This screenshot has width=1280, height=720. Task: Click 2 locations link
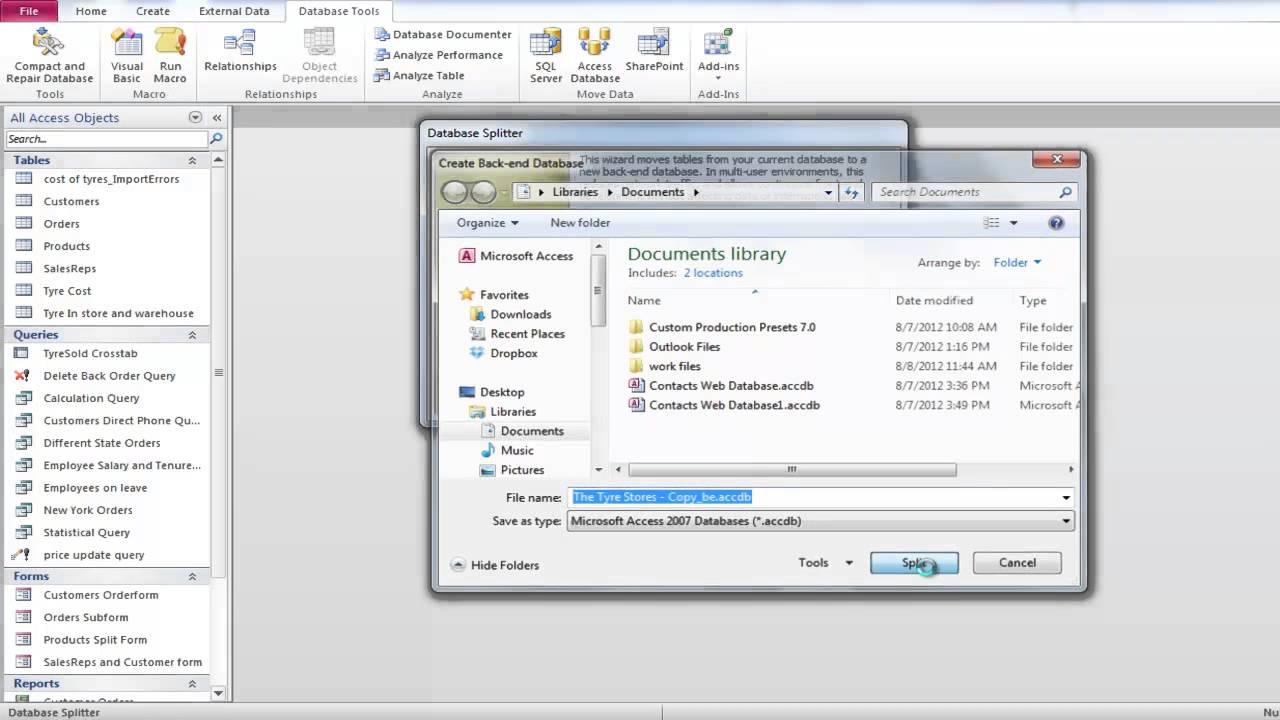[713, 273]
